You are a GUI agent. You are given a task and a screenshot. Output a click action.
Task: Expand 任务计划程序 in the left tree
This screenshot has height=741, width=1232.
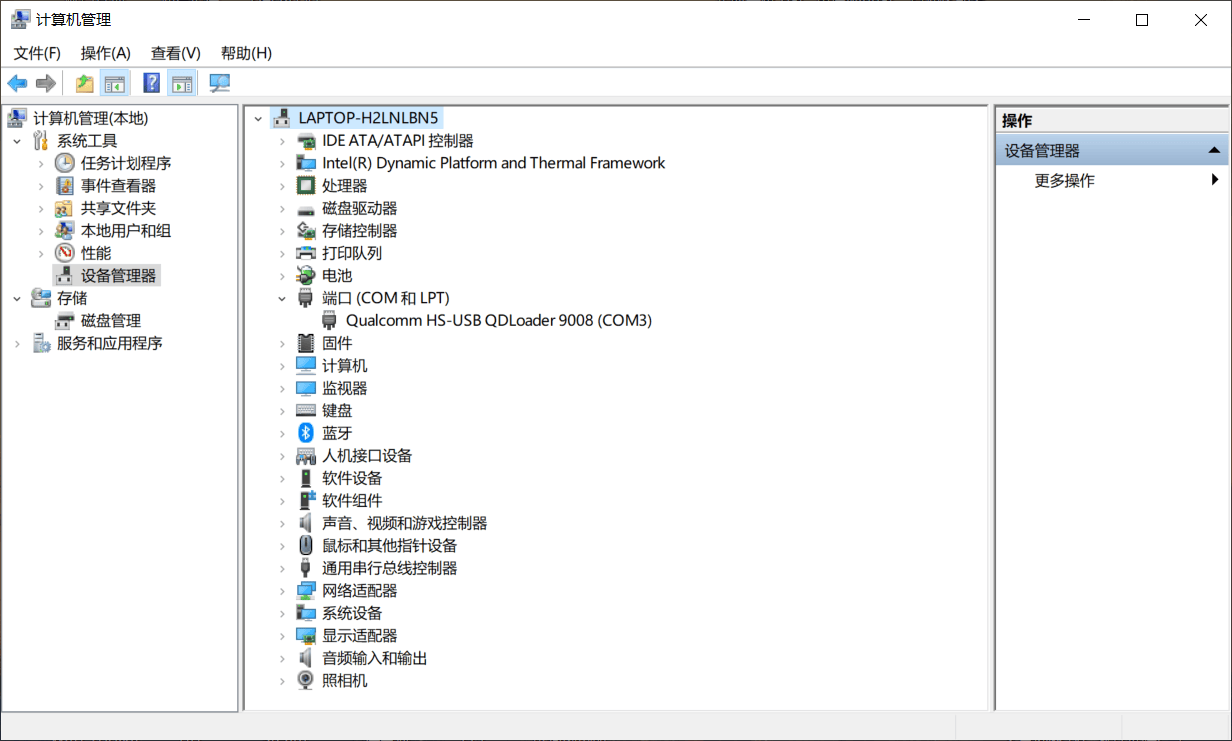[x=40, y=163]
